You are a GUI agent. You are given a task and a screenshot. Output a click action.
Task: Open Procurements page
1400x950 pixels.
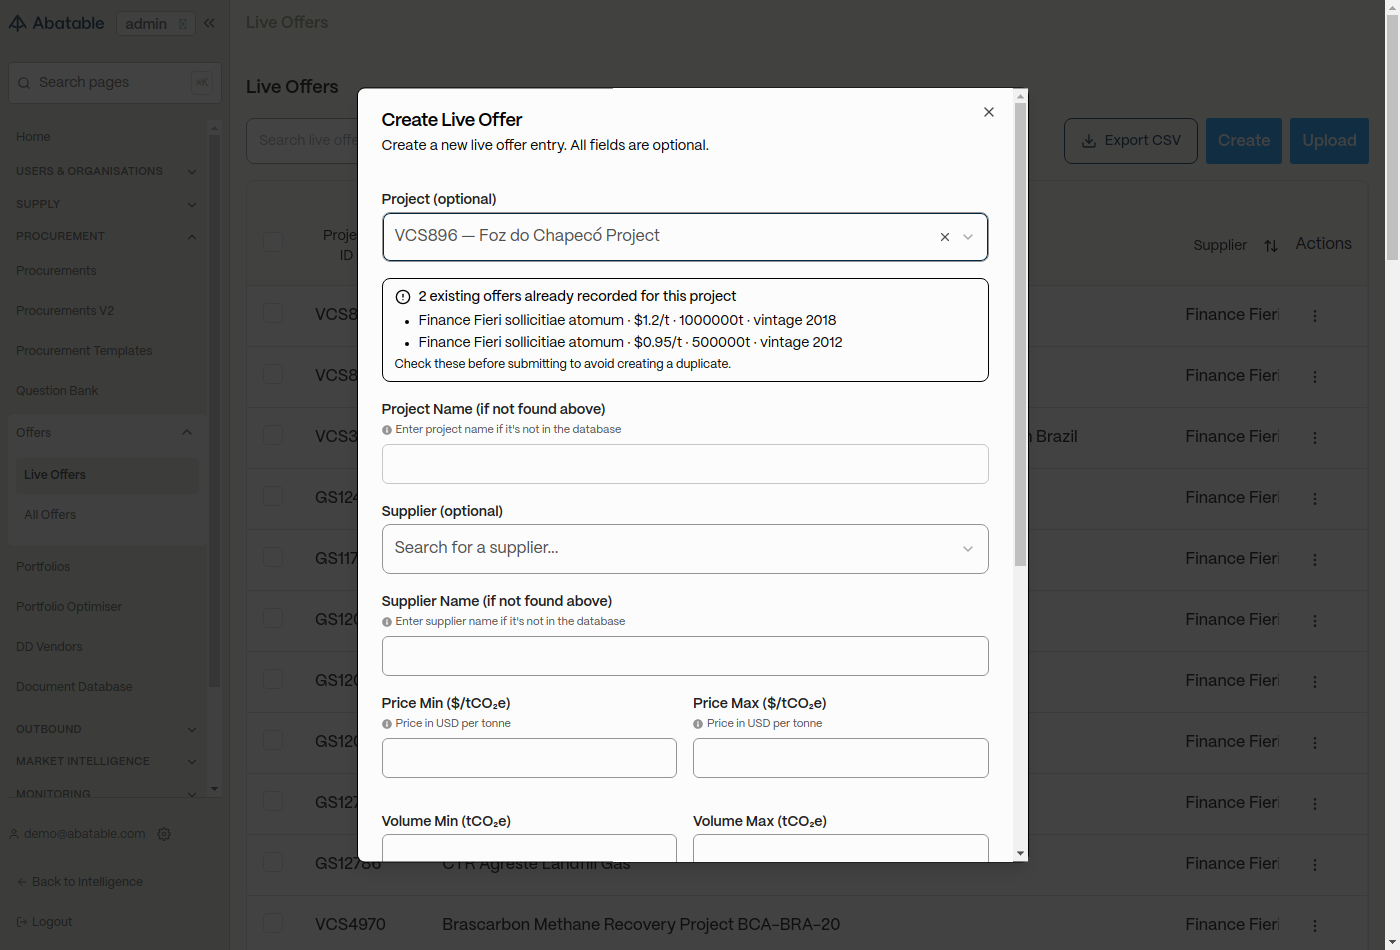(56, 271)
